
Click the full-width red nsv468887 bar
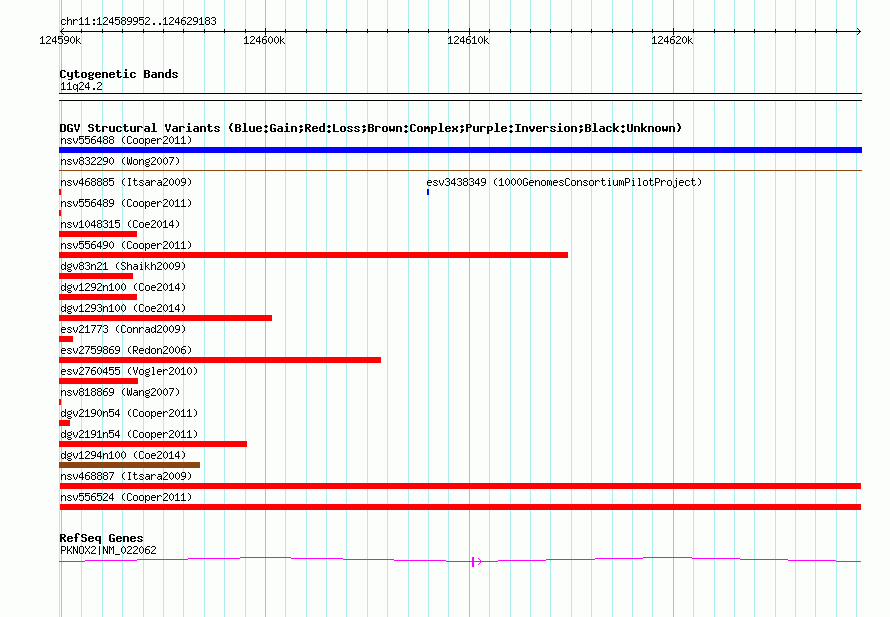point(460,486)
